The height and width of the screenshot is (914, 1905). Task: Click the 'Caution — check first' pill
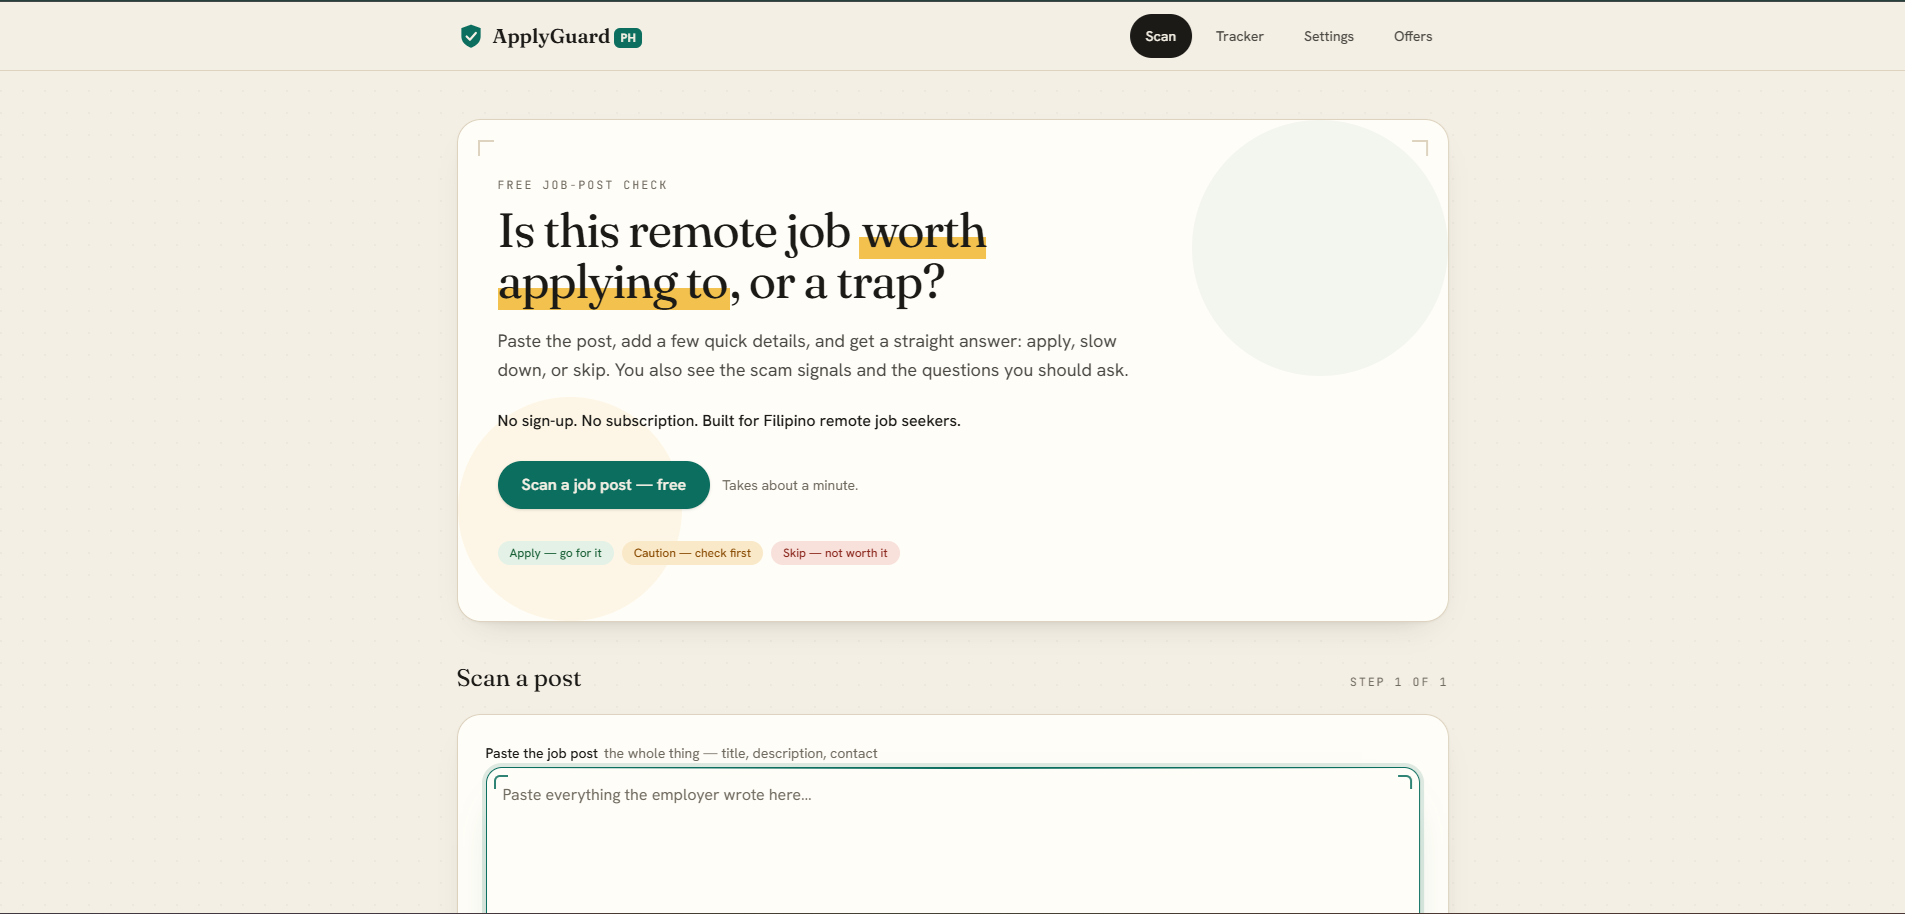click(x=692, y=553)
